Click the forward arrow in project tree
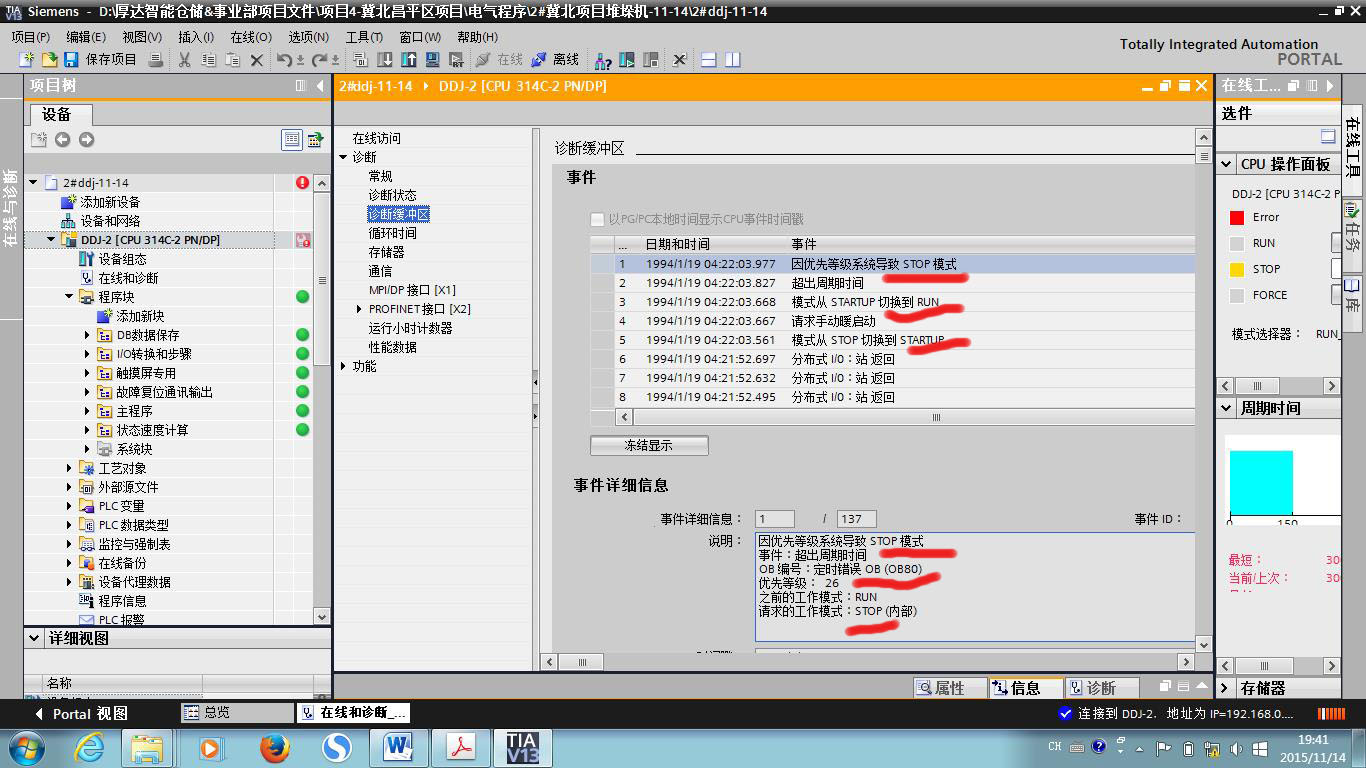The height and width of the screenshot is (768, 1366). [86, 140]
